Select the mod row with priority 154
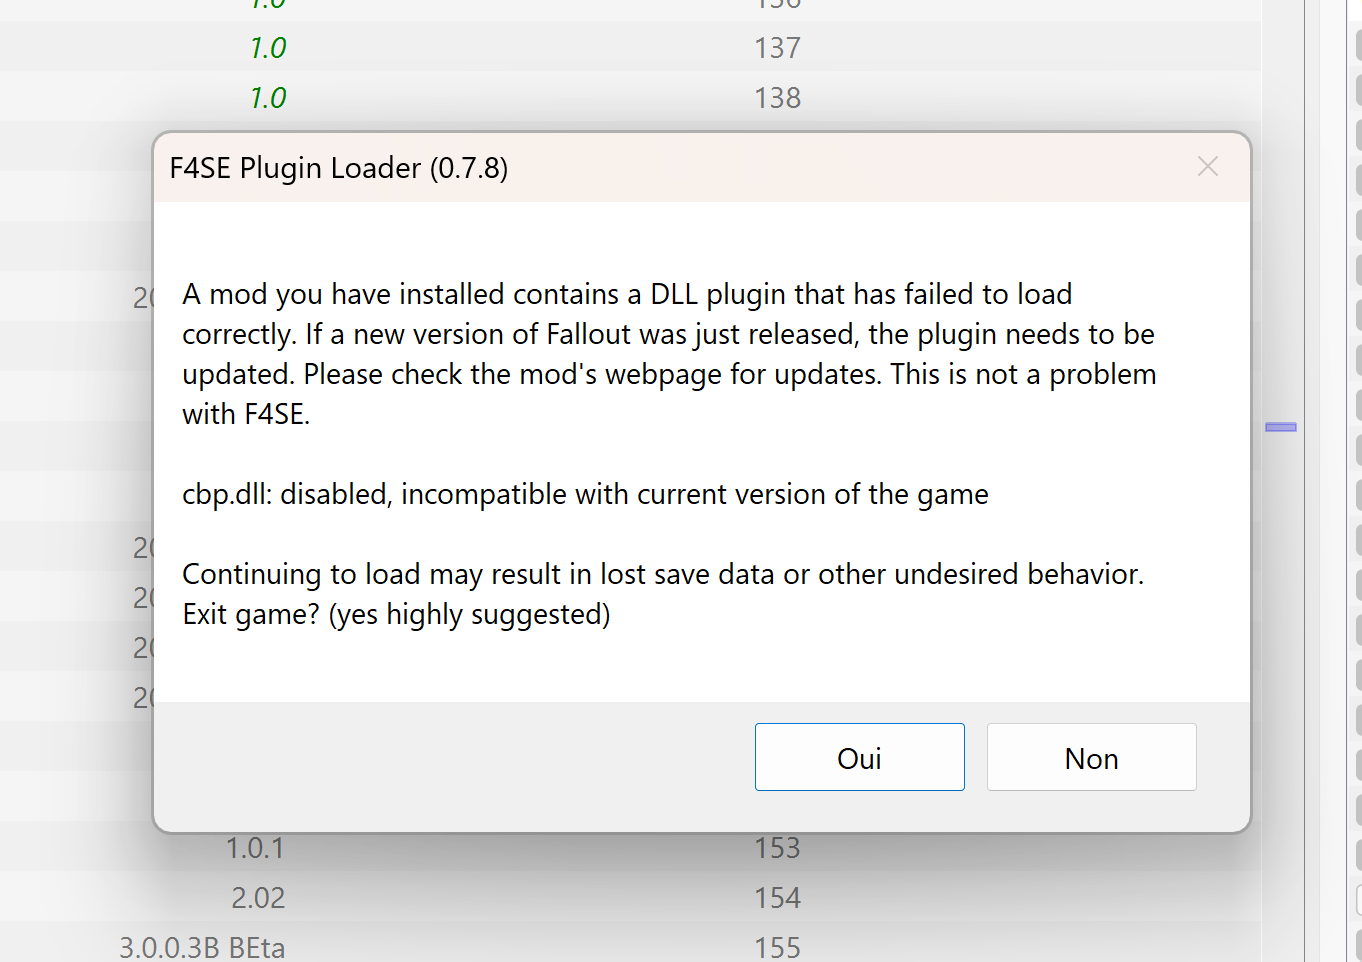The height and width of the screenshot is (962, 1362). pyautogui.click(x=630, y=897)
